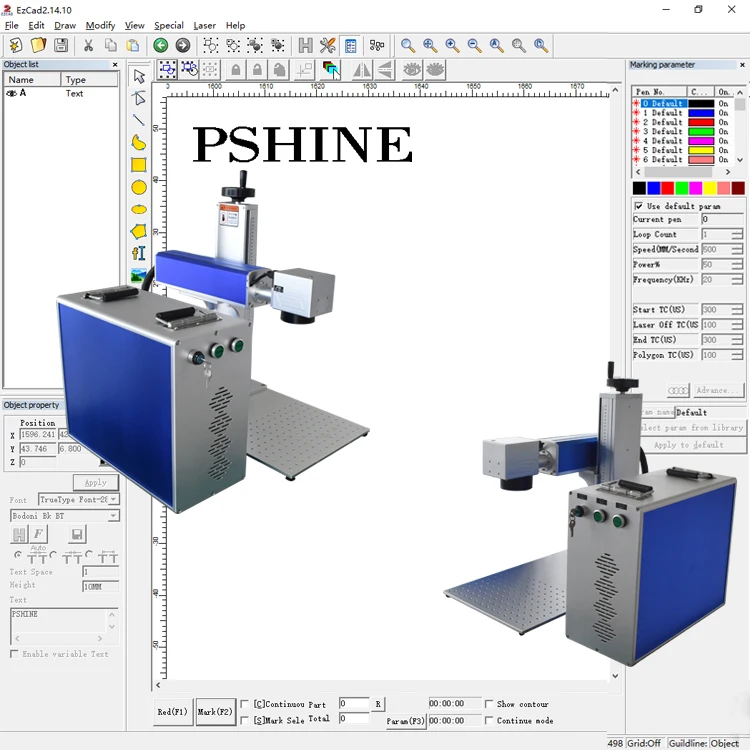Click the Apply button in Object property
This screenshot has height=750, width=750.
(96, 482)
